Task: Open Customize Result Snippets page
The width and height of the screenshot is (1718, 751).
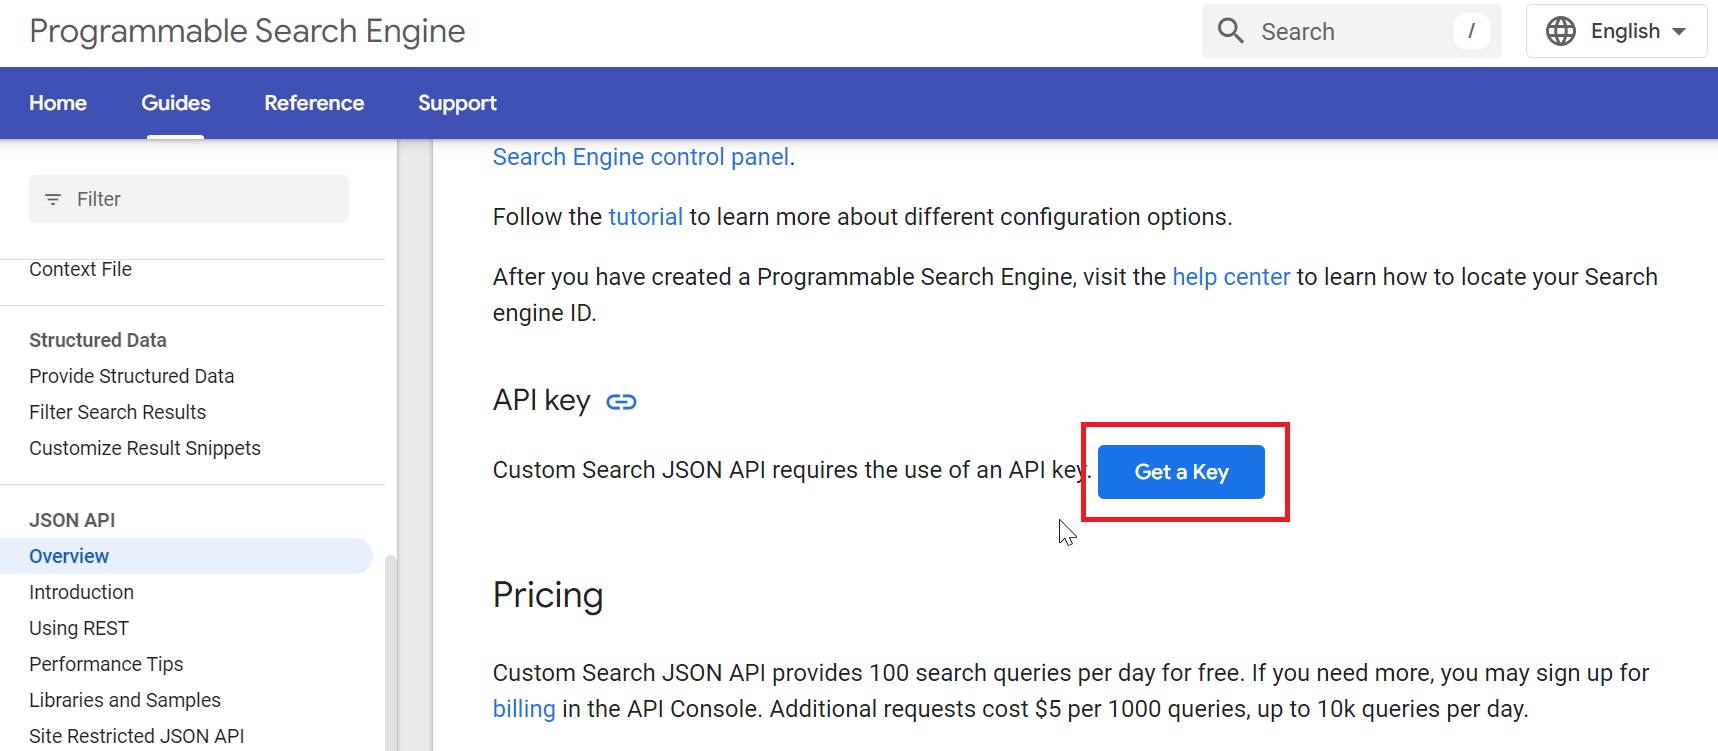Action: click(x=145, y=448)
